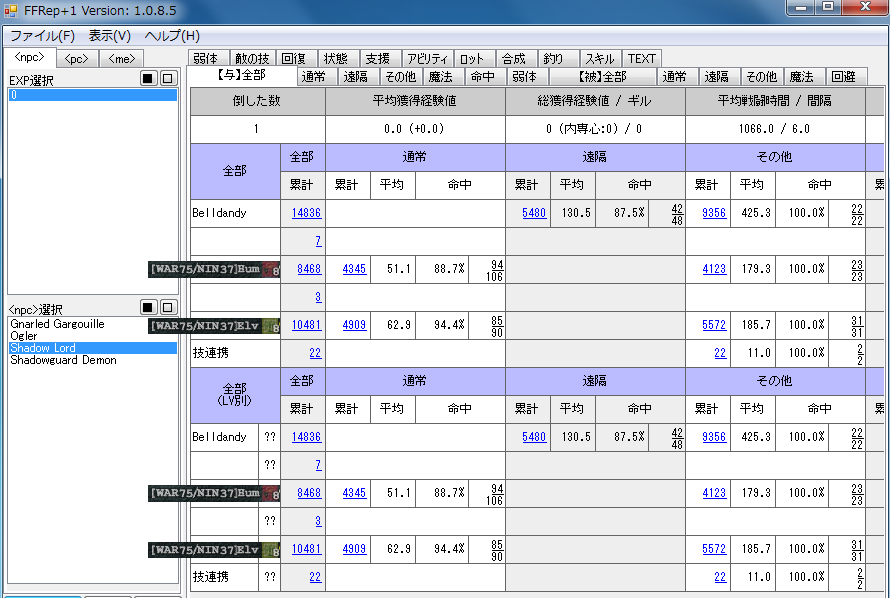Open the ヘルプ(H) menu

[x=172, y=35]
